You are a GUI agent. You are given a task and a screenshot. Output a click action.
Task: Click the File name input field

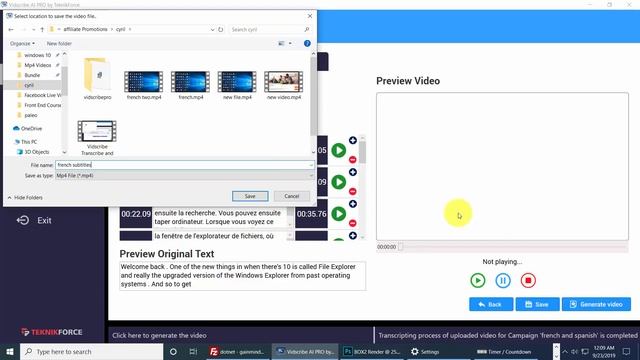pos(182,165)
